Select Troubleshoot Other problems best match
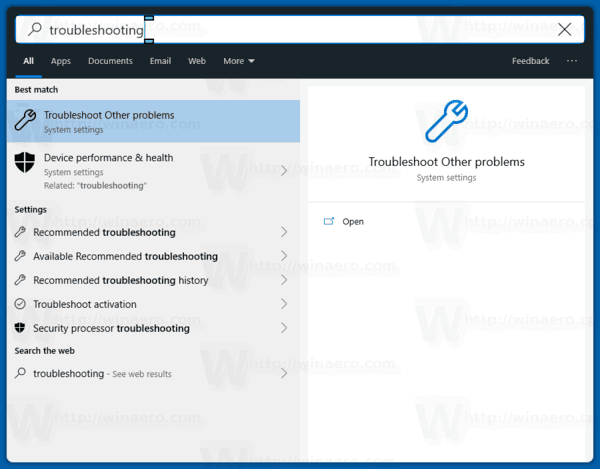Screen dimensions: 600x469 pyautogui.click(x=153, y=121)
